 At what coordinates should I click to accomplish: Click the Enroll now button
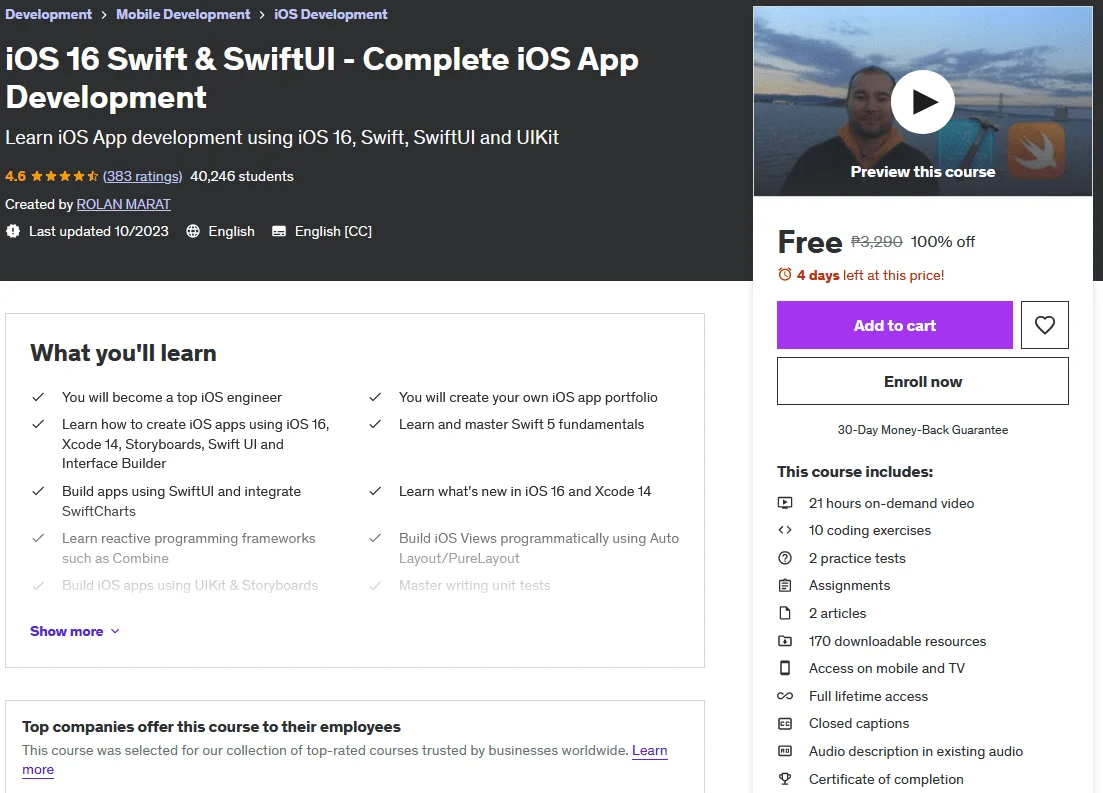pyautogui.click(x=922, y=381)
